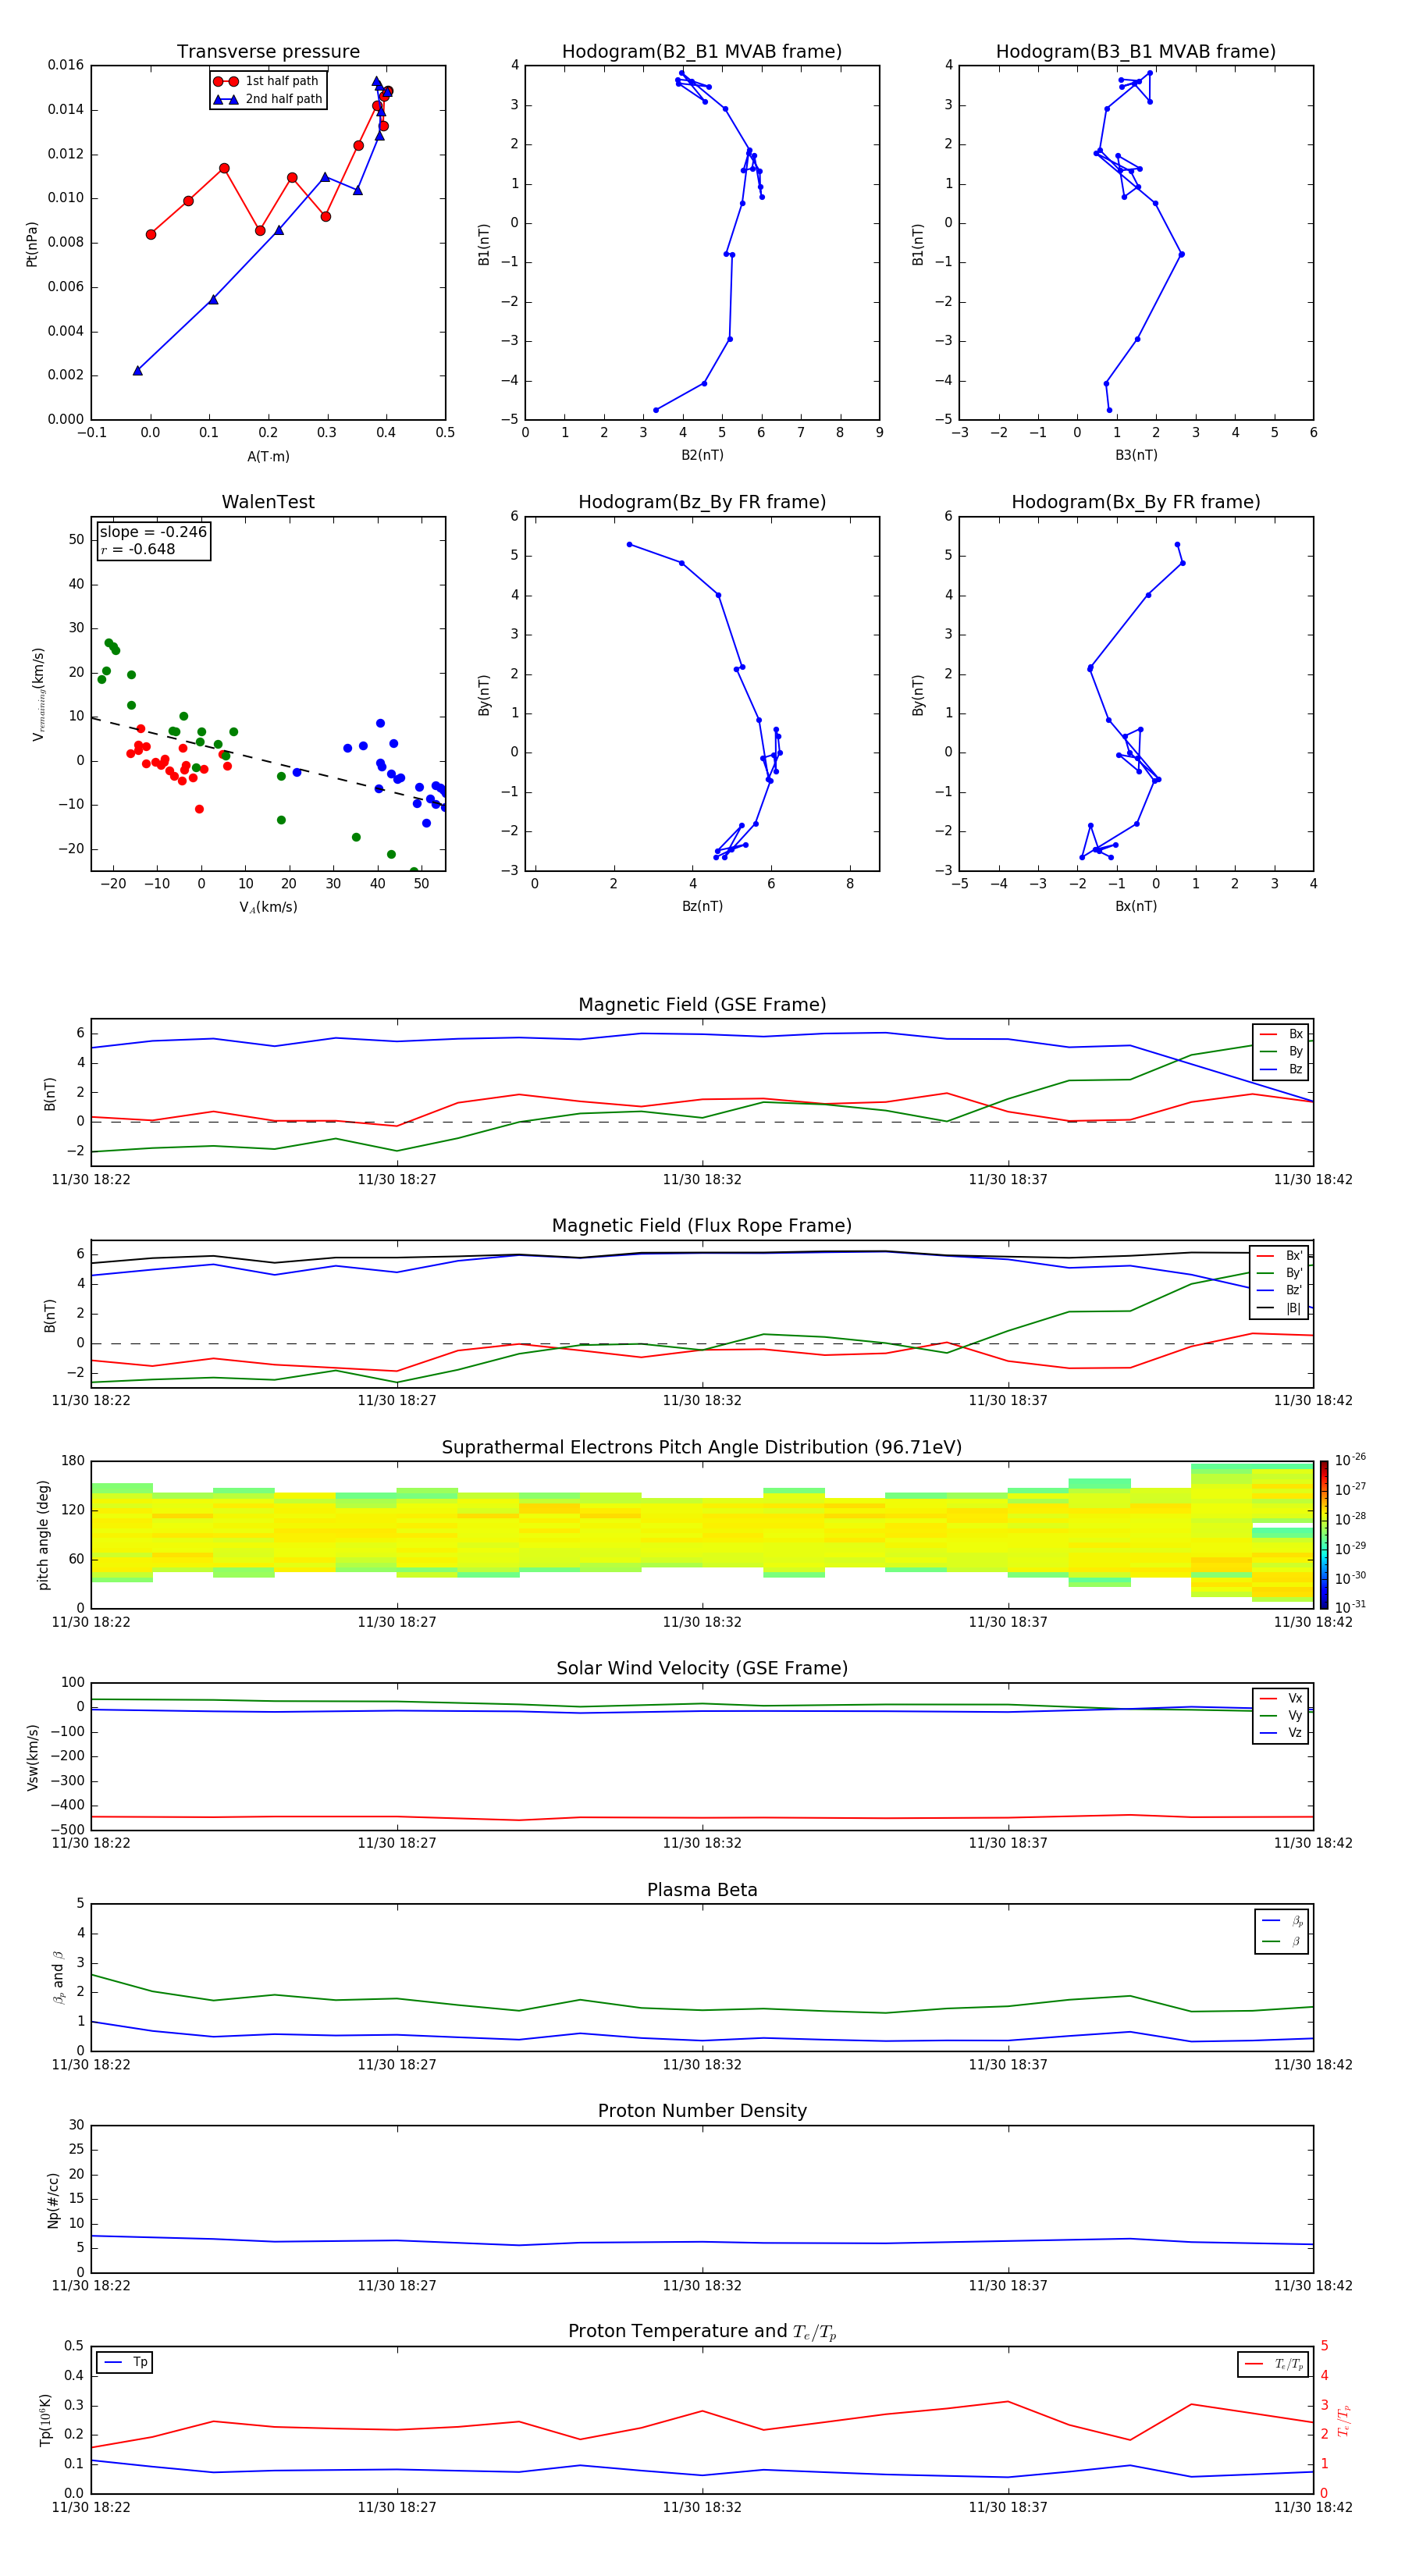Click the 'pitch angle (deg)' axis label

click(43, 1535)
